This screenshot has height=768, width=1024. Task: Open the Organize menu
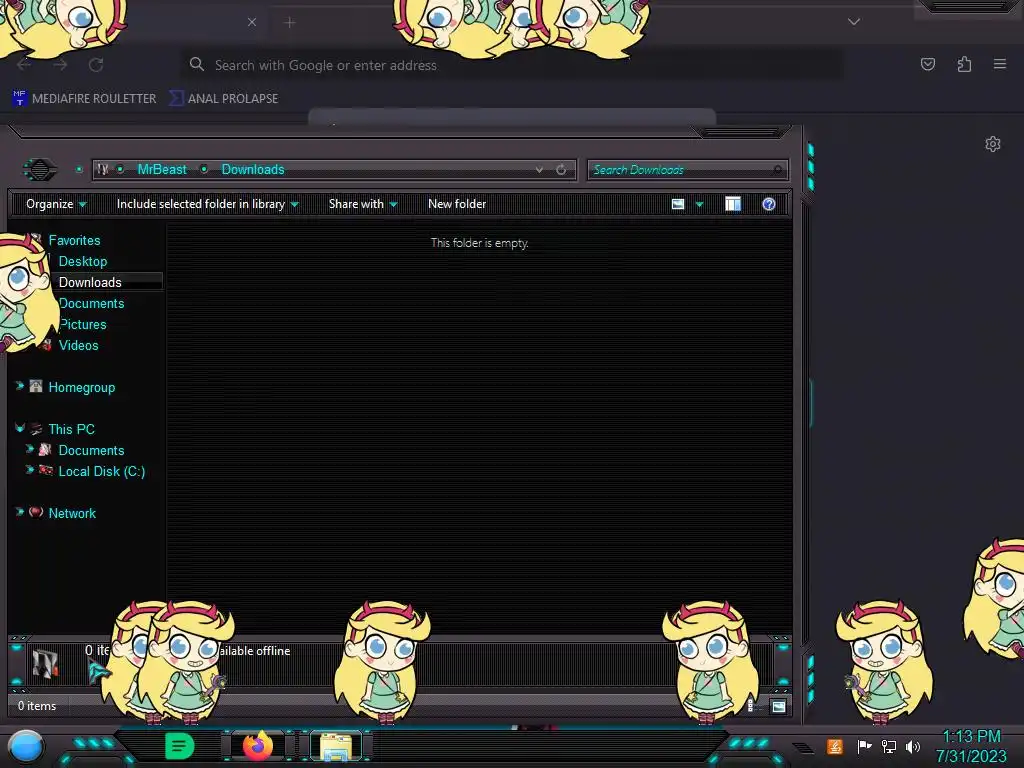coord(56,204)
